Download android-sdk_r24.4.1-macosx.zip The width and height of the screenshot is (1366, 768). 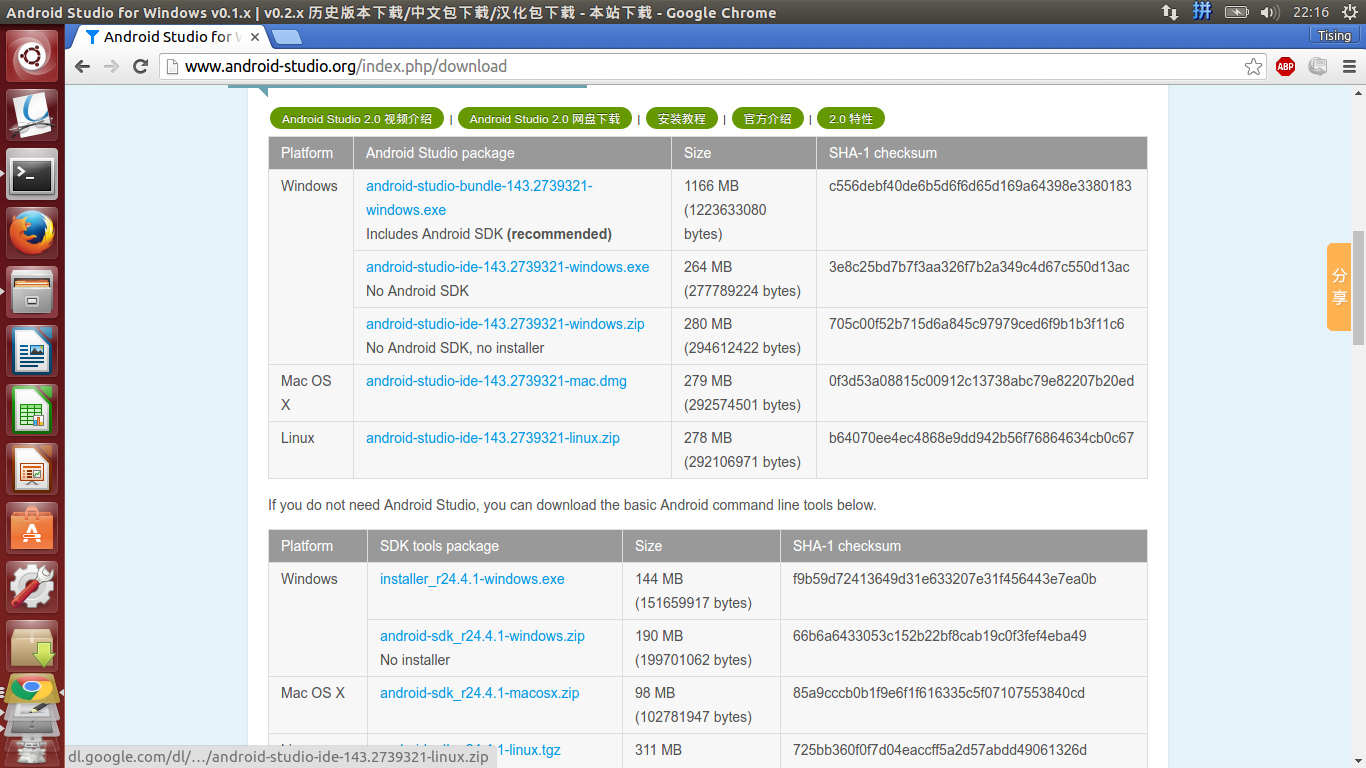click(x=479, y=693)
